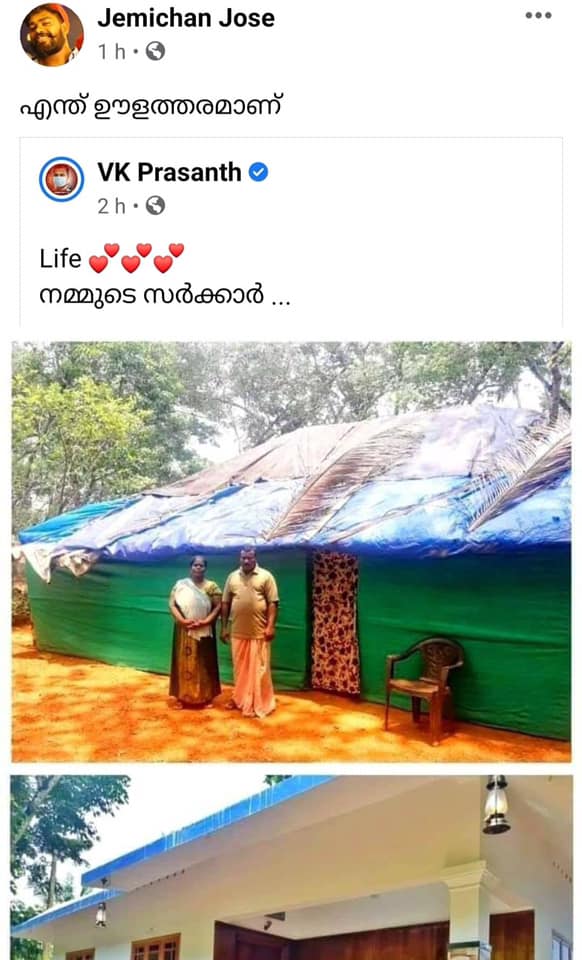The image size is (582, 960).
Task: Click the word 'Life' in shared post
Action: coord(60,258)
